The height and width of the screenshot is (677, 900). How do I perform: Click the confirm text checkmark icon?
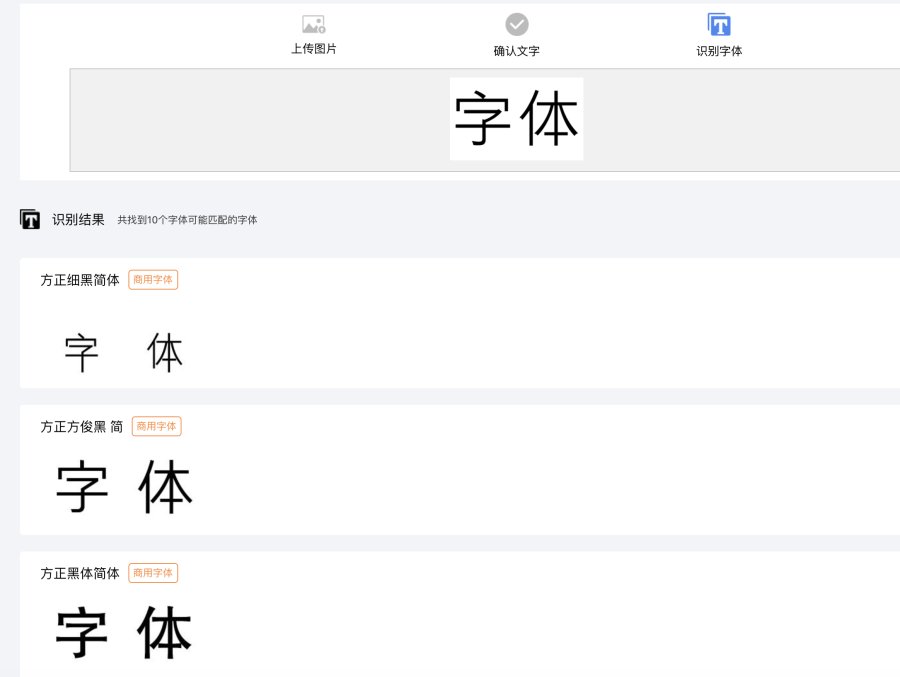click(517, 24)
